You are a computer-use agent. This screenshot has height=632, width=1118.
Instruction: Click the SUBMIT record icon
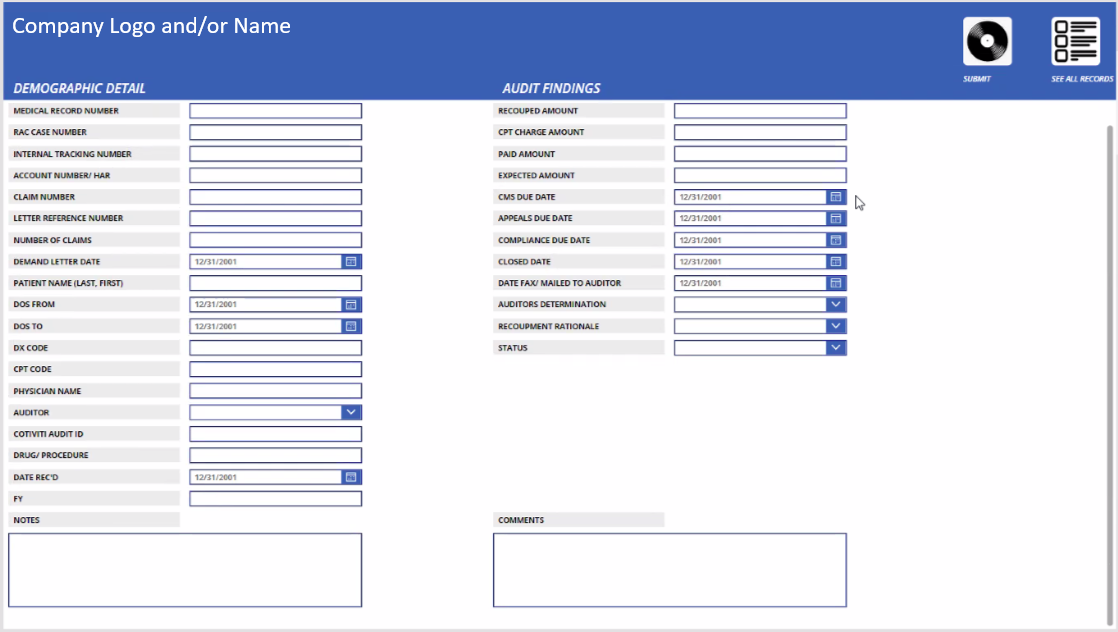click(x=986, y=42)
